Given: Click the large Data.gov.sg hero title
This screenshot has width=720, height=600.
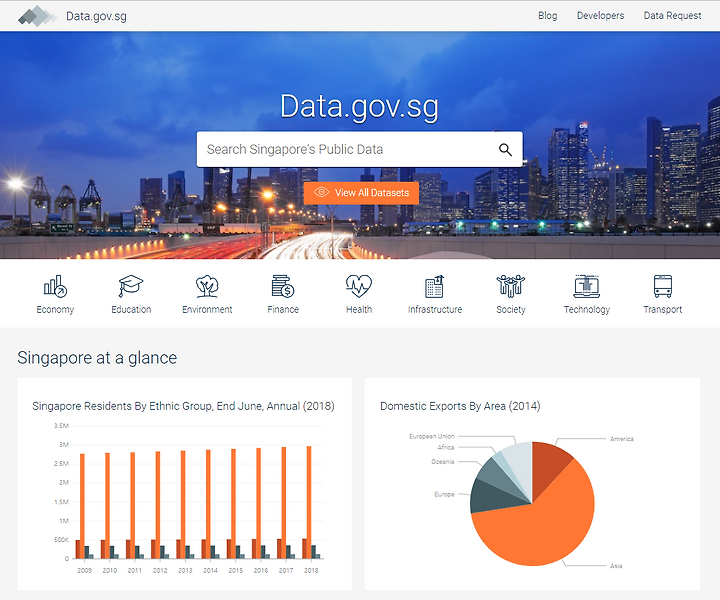Looking at the screenshot, I should coord(360,107).
